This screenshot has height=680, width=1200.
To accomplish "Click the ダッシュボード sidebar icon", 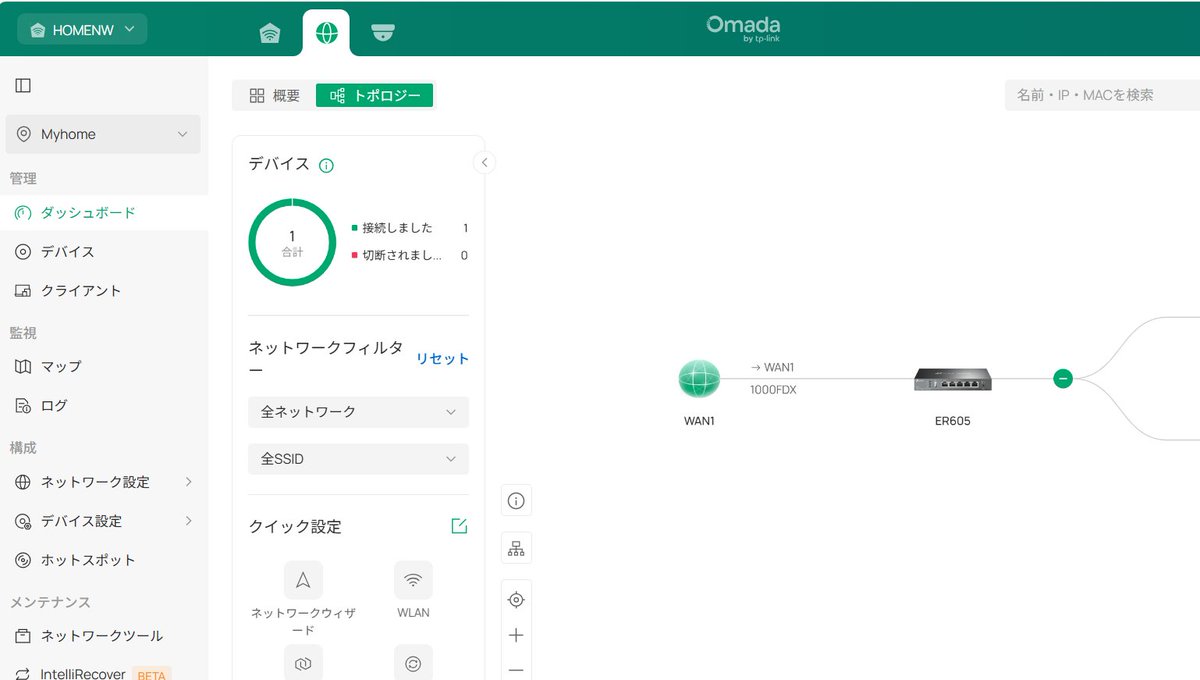I will click(23, 213).
